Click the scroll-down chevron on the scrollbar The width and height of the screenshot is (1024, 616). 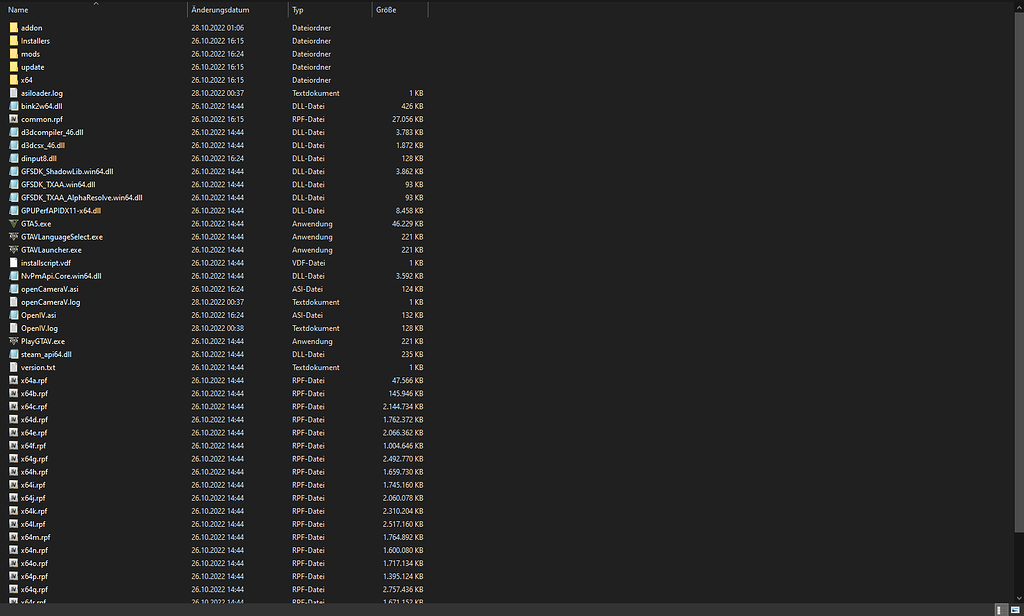1017,598
